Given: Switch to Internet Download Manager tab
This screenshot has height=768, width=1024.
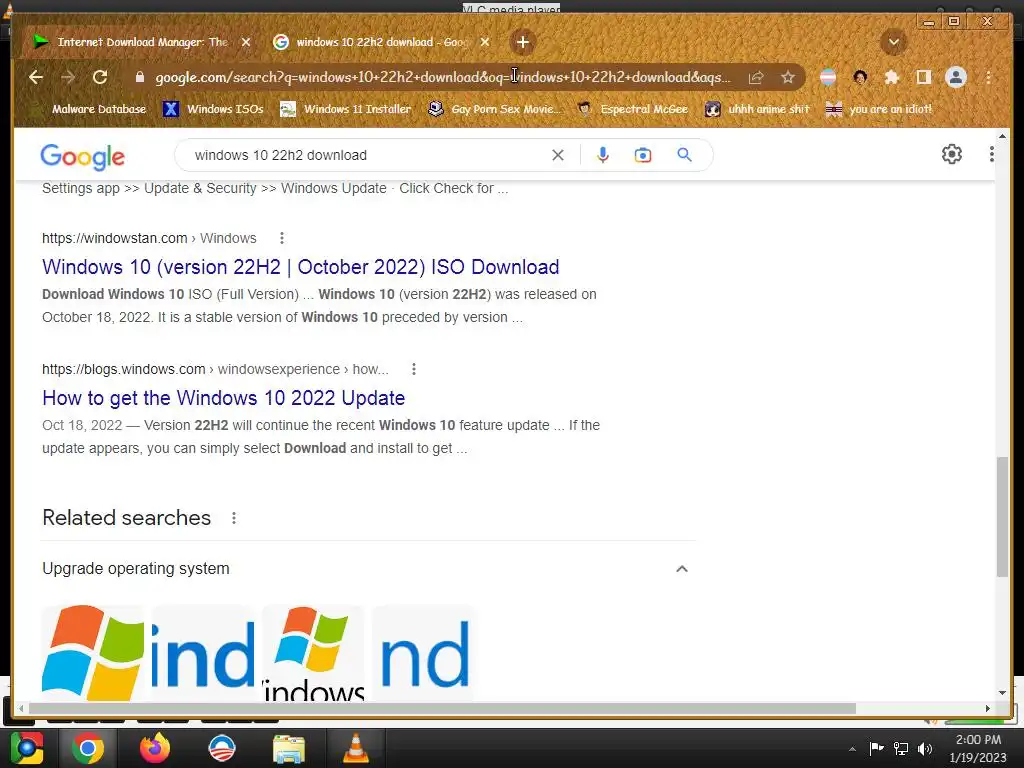Looking at the screenshot, I should 142,42.
